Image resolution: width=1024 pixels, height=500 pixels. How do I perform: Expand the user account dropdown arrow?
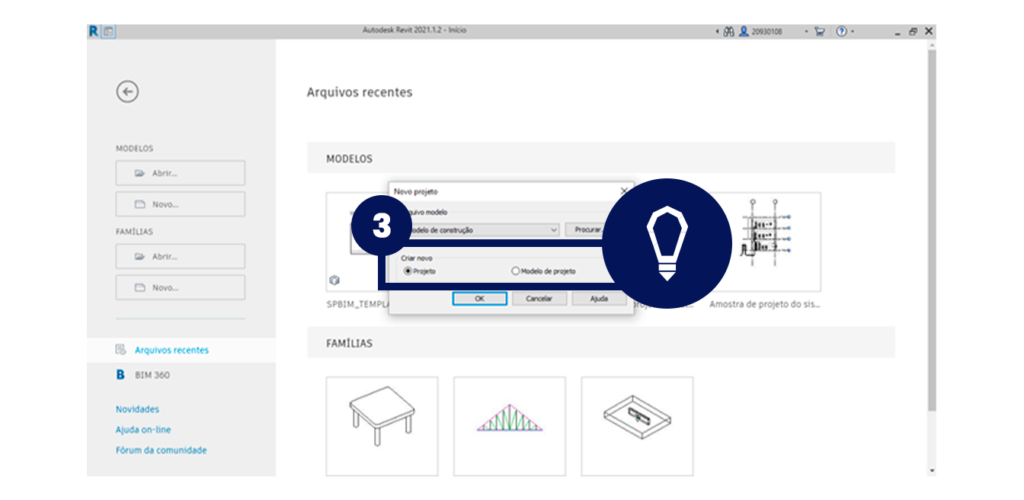(x=807, y=31)
